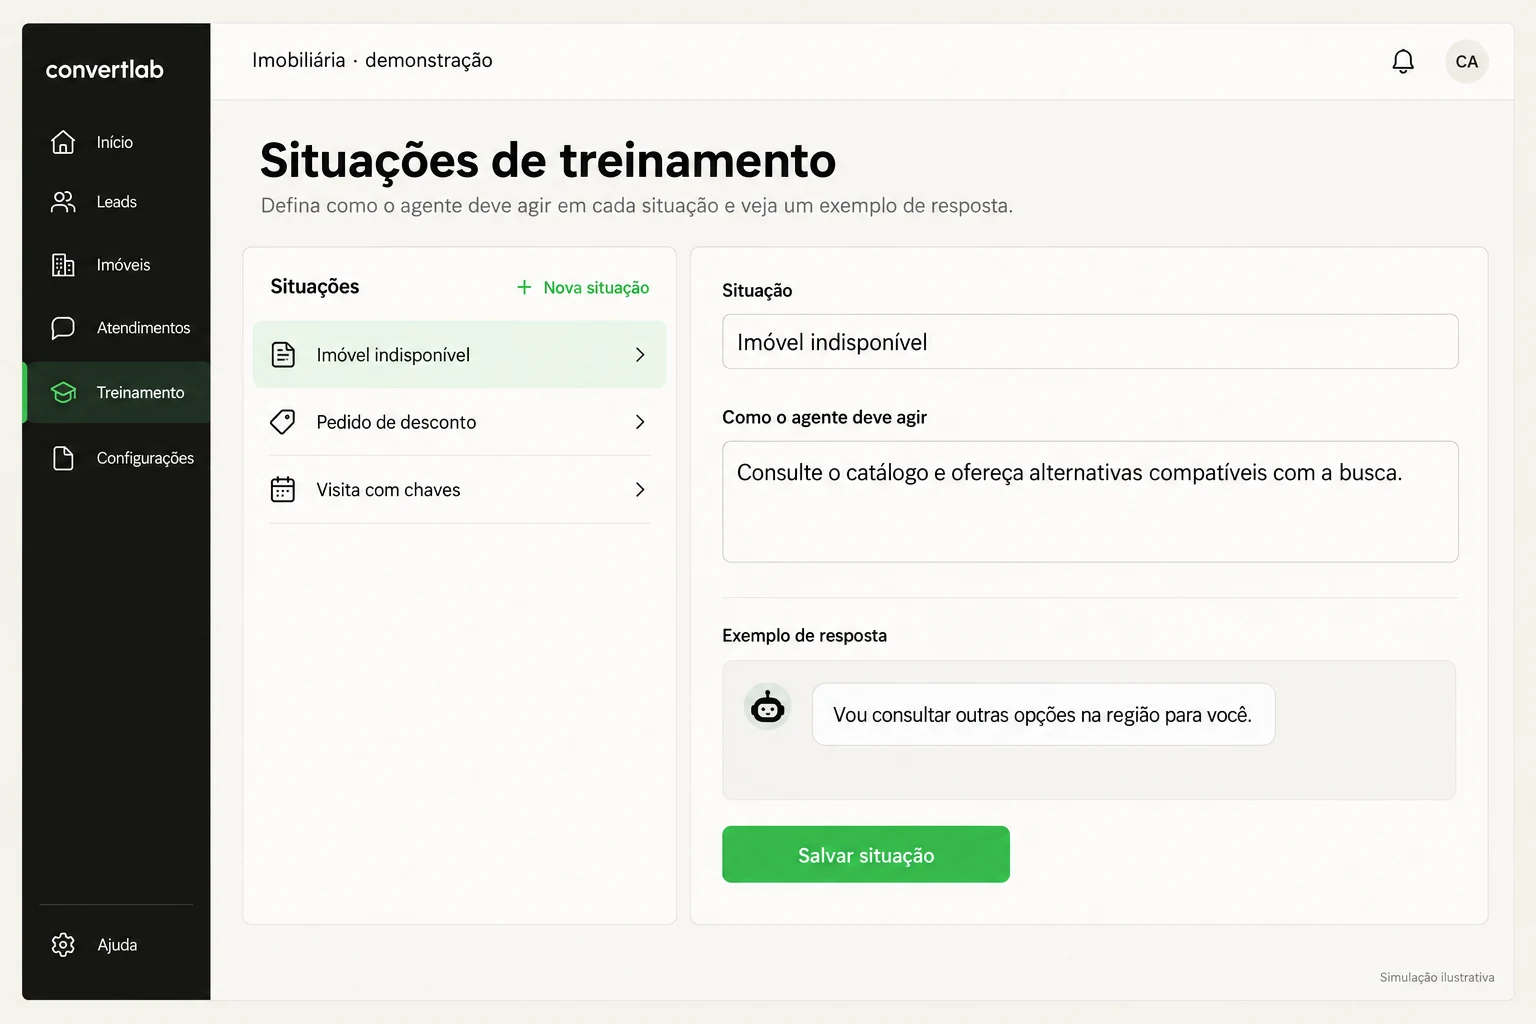Open the Imóveis section

pyautogui.click(x=117, y=265)
